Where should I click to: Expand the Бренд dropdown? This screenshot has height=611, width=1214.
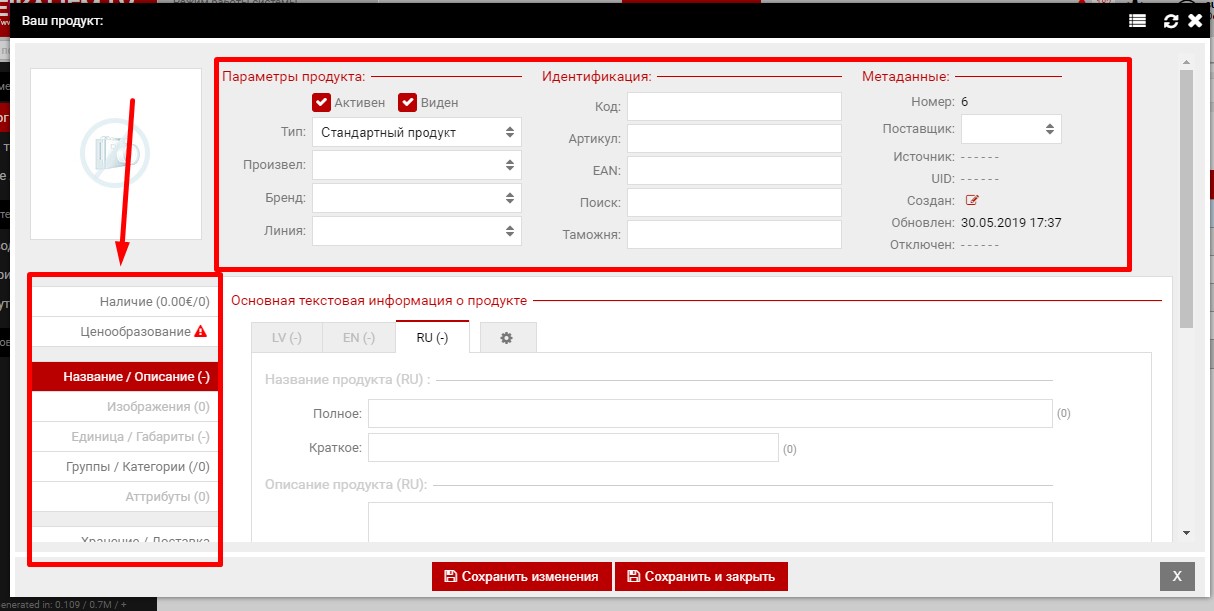coord(416,198)
